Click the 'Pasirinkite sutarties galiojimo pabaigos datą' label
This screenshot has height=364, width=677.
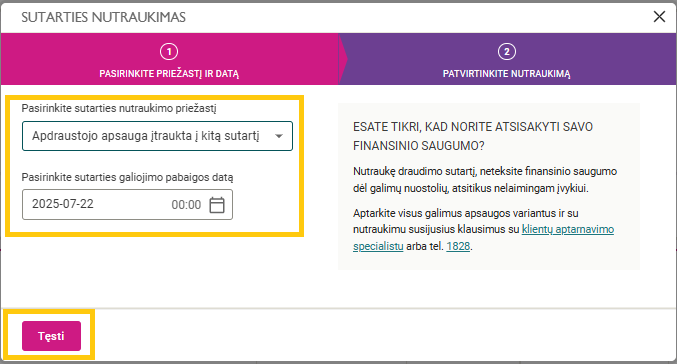tap(127, 177)
